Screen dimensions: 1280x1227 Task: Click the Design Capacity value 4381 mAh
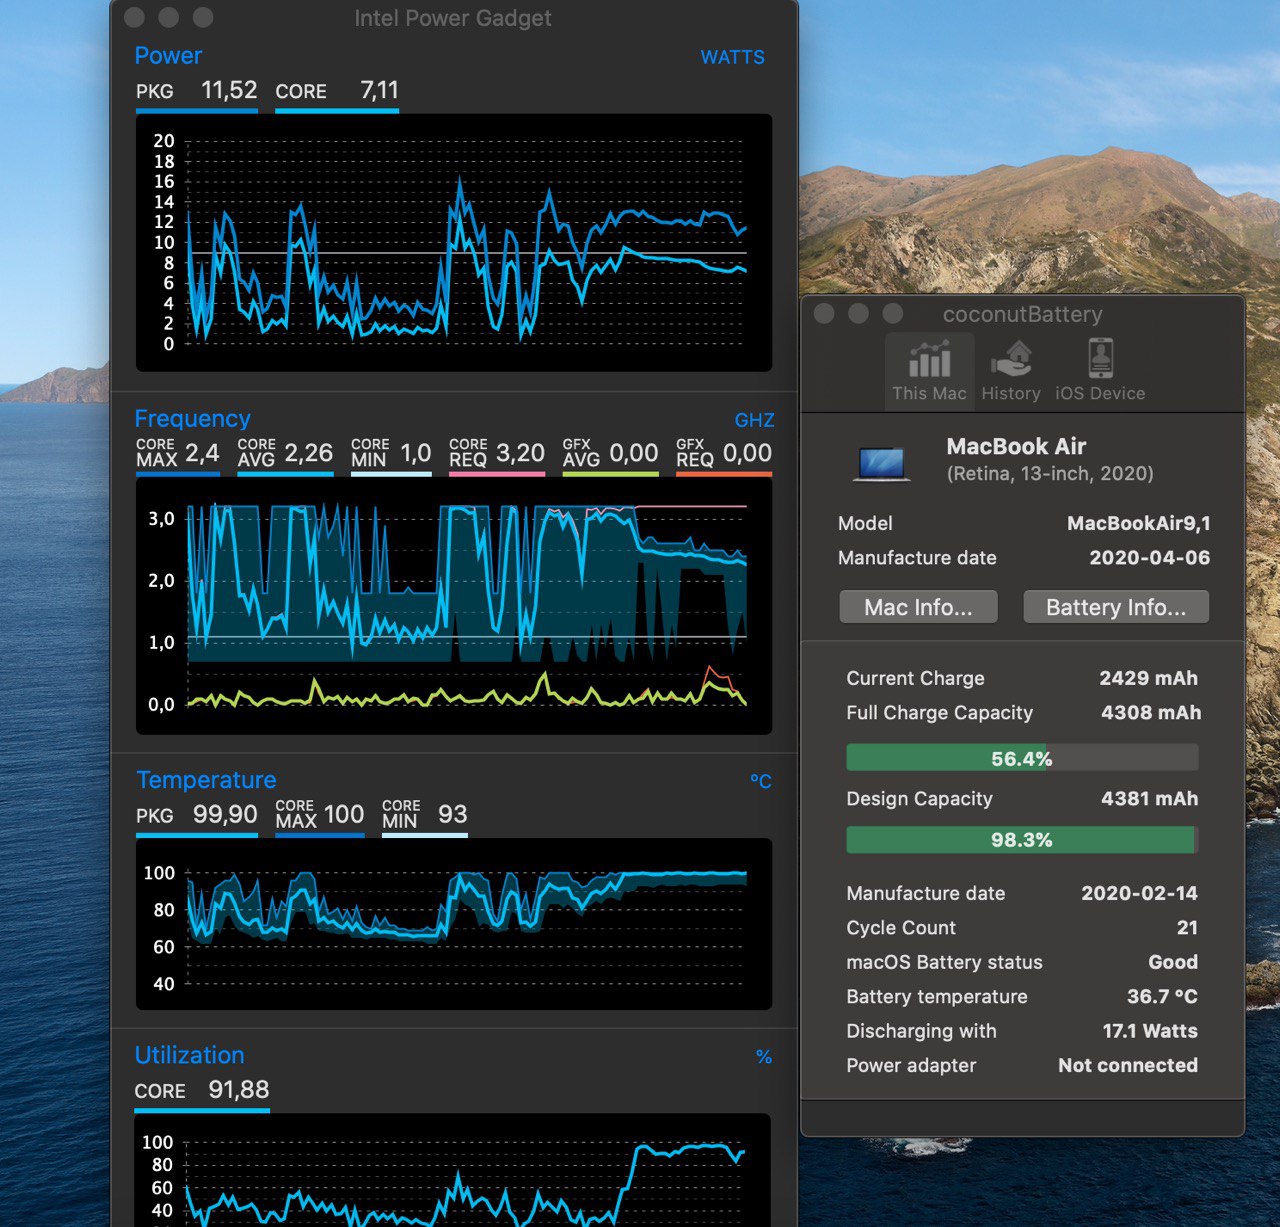[1149, 798]
